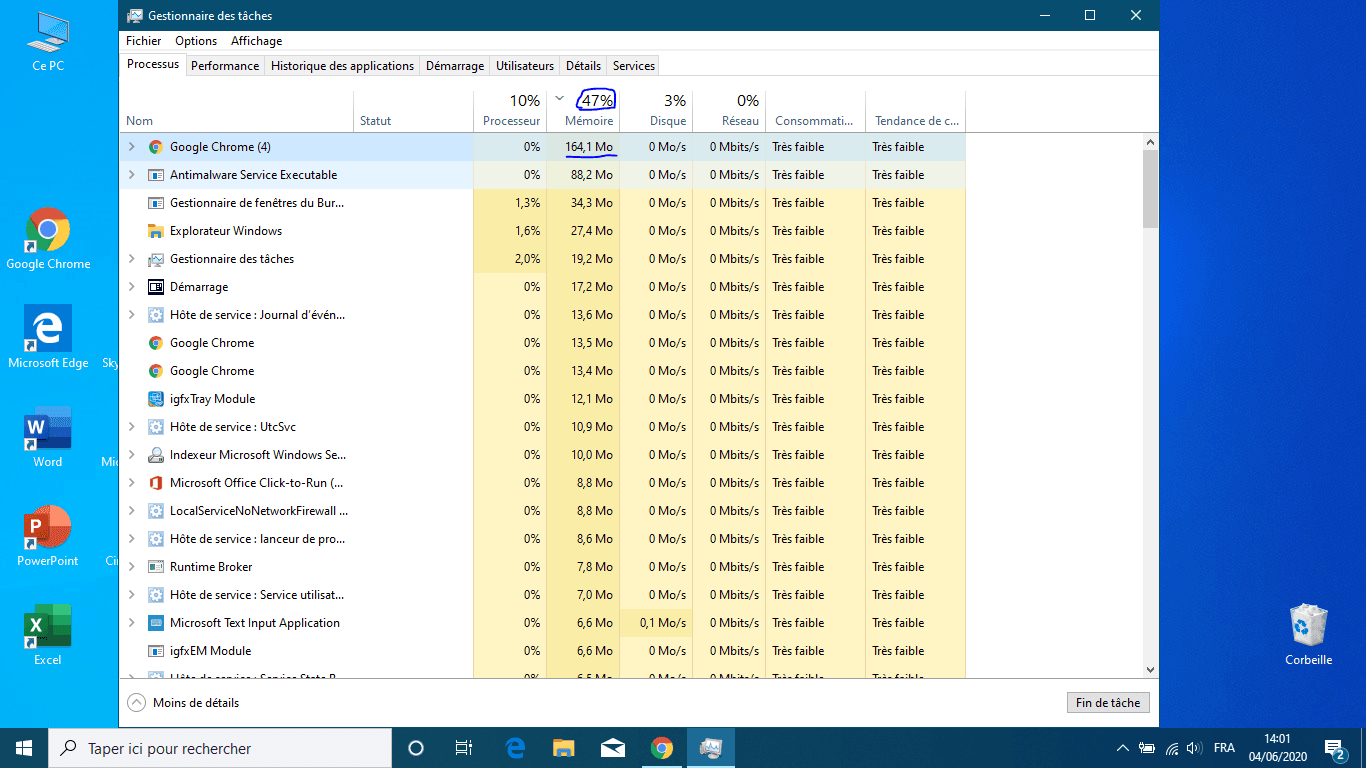The width and height of the screenshot is (1366, 768).
Task: Select PowerPoint desktop shortcut
Action: [x=48, y=535]
